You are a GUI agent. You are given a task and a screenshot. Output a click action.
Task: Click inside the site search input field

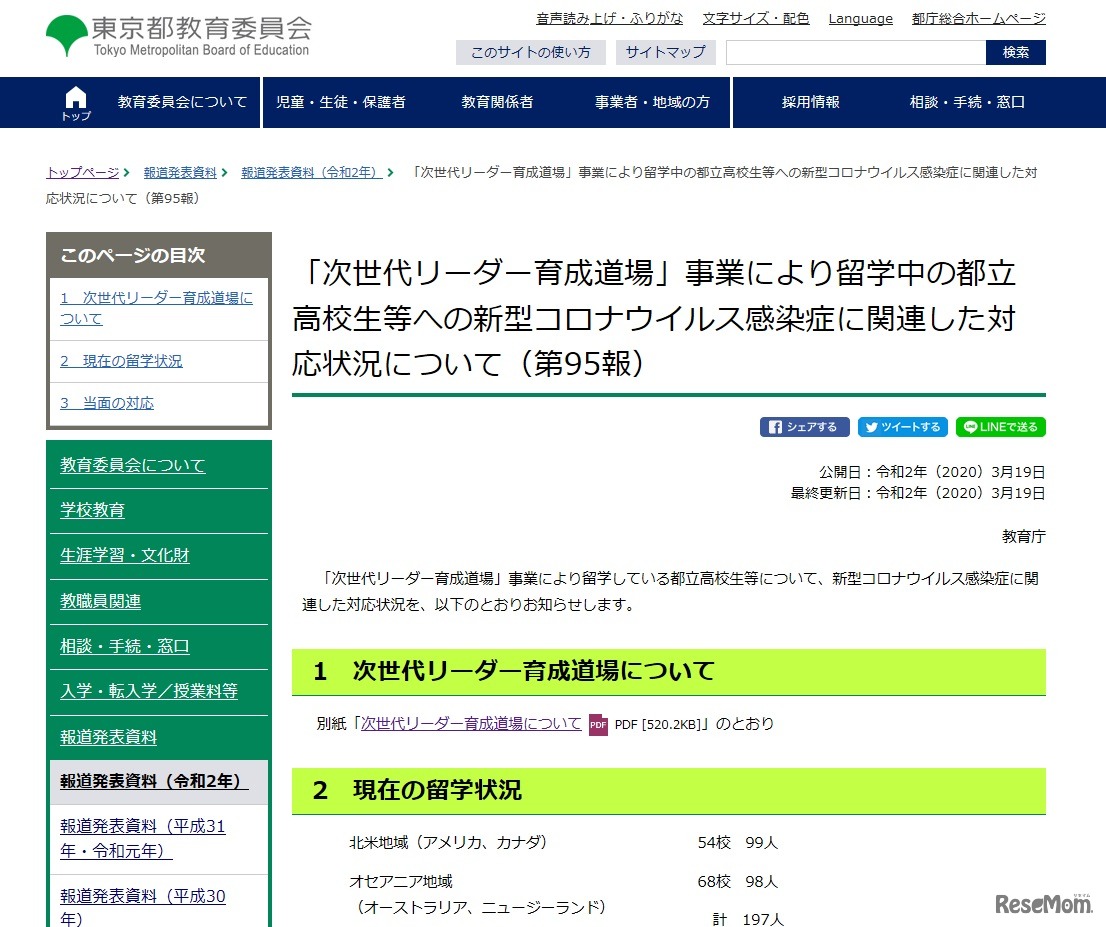tap(855, 52)
